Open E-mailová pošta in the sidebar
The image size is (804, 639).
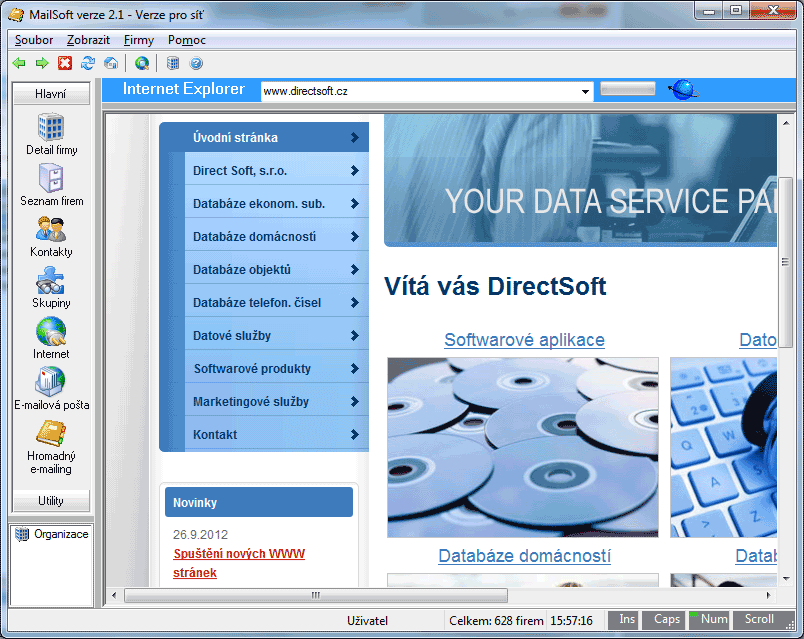[x=51, y=389]
